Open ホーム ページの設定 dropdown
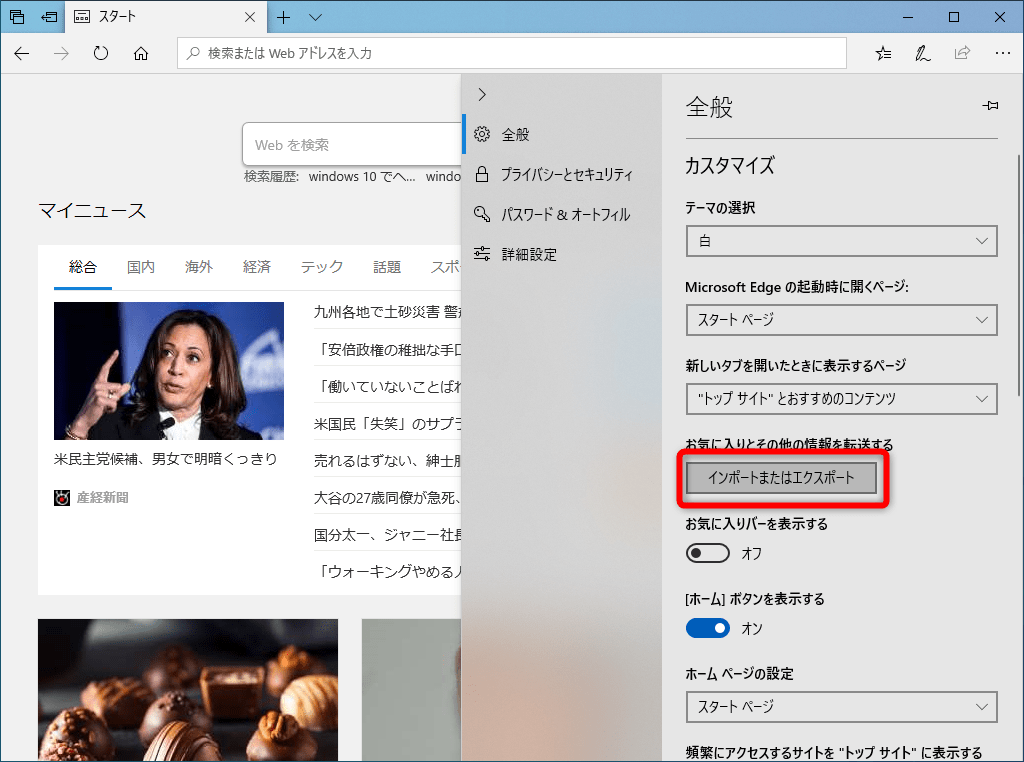Screen dimensions: 1024x762 point(841,707)
